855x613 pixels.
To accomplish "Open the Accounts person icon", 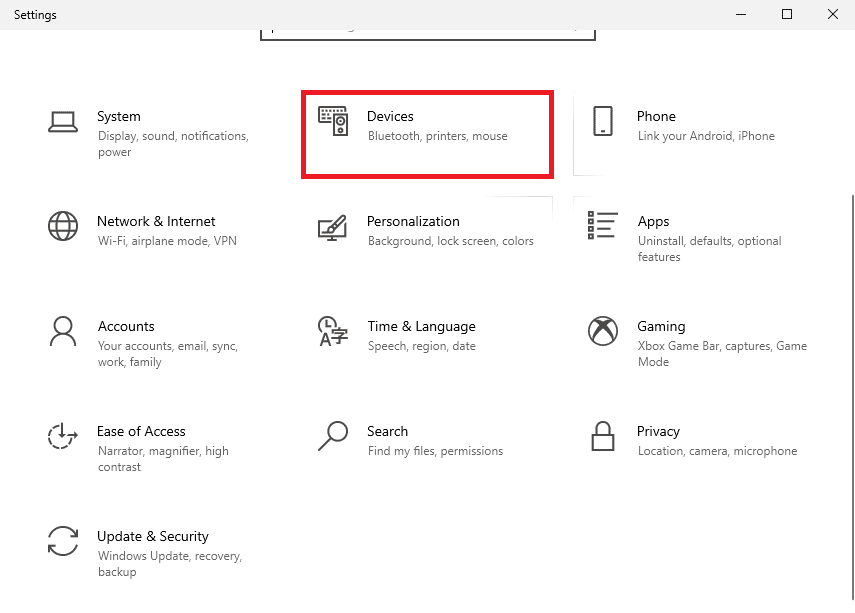I will [63, 331].
